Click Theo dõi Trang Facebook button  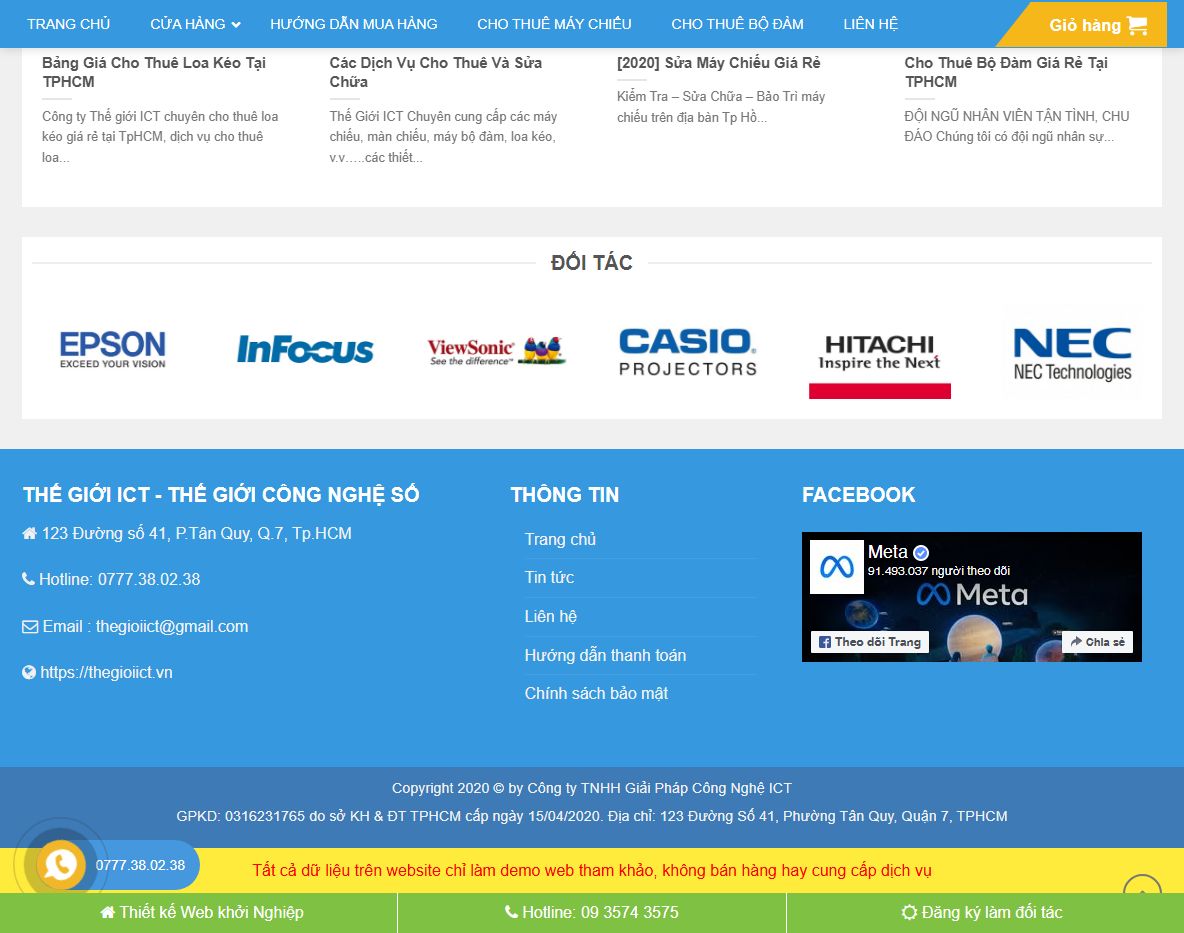coord(870,642)
